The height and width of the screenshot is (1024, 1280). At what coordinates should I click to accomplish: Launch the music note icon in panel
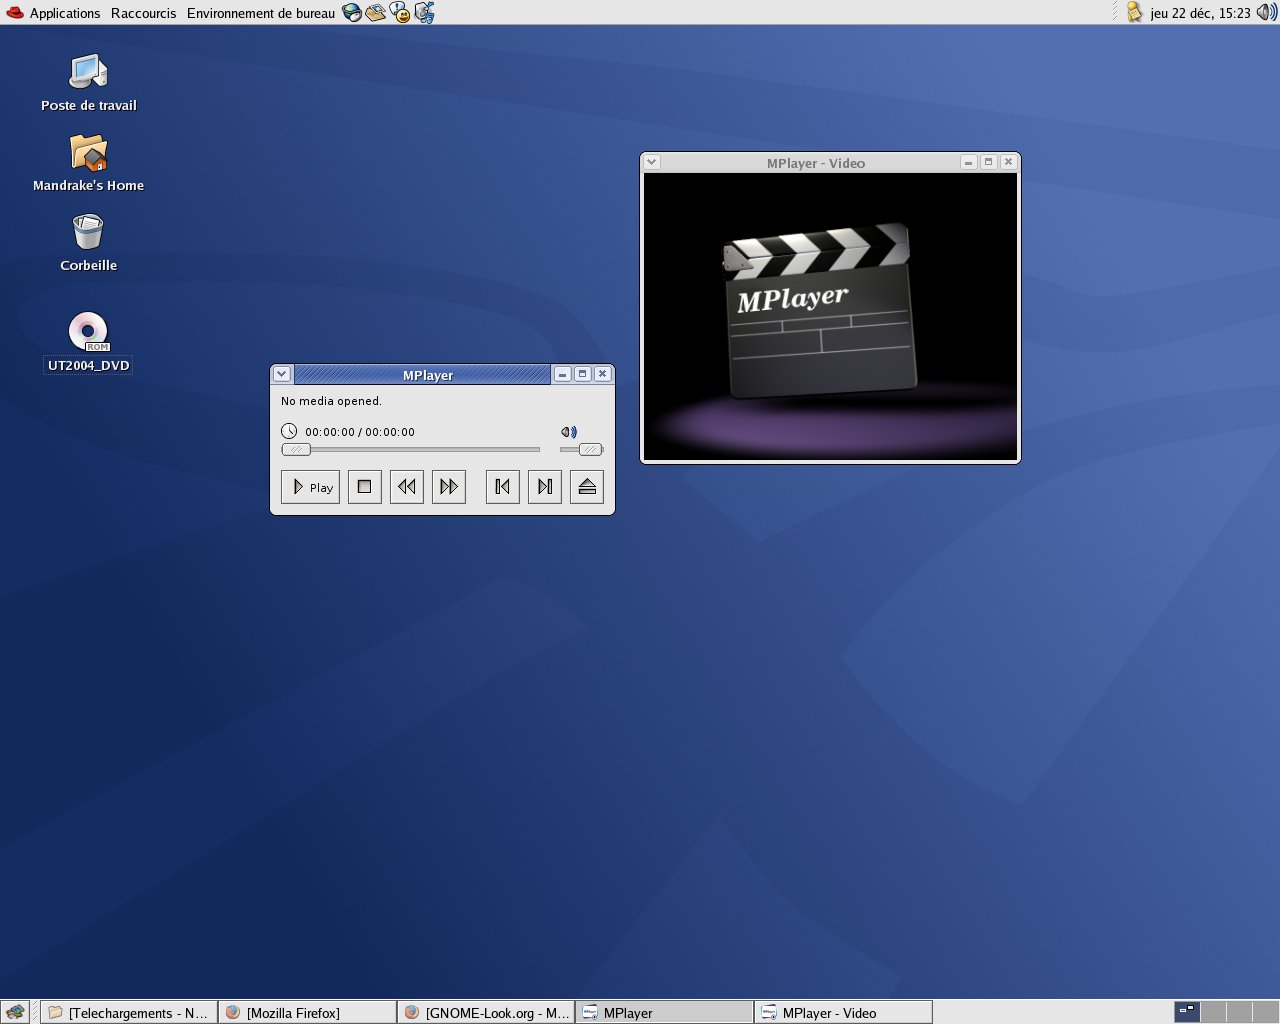pyautogui.click(x=424, y=13)
